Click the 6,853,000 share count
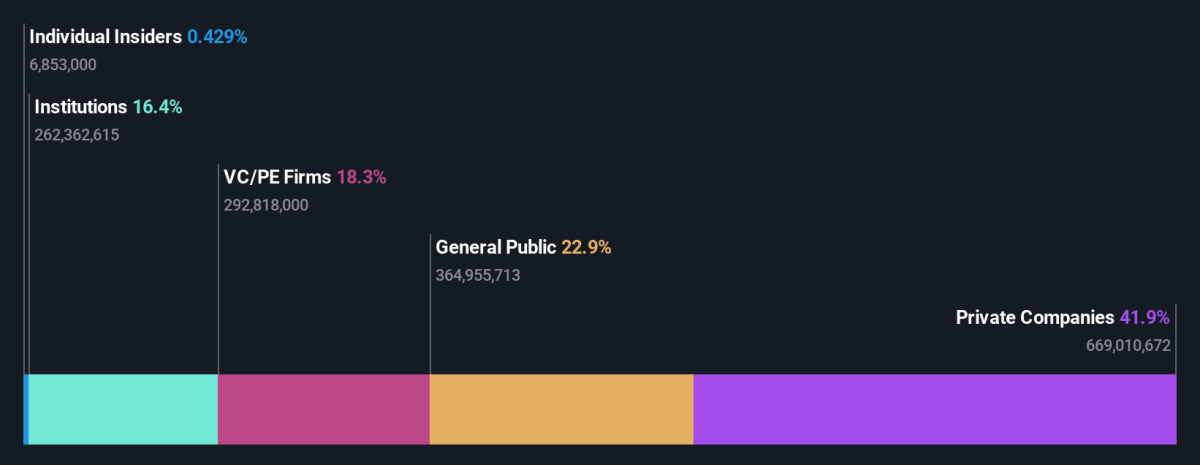The image size is (1200, 465). (x=63, y=65)
